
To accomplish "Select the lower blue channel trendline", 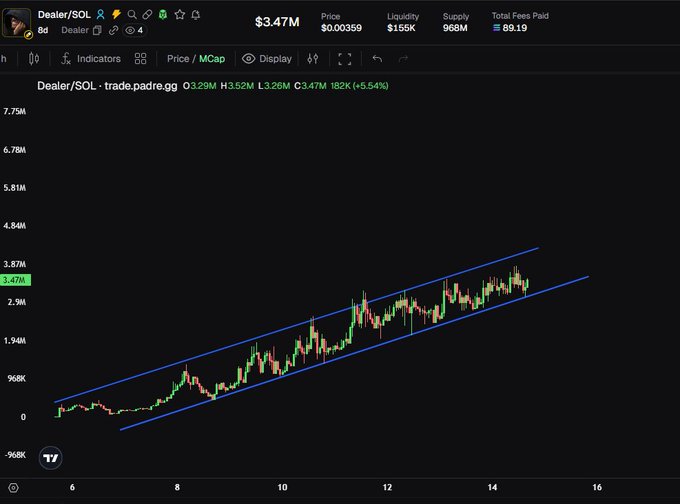I will (354, 353).
